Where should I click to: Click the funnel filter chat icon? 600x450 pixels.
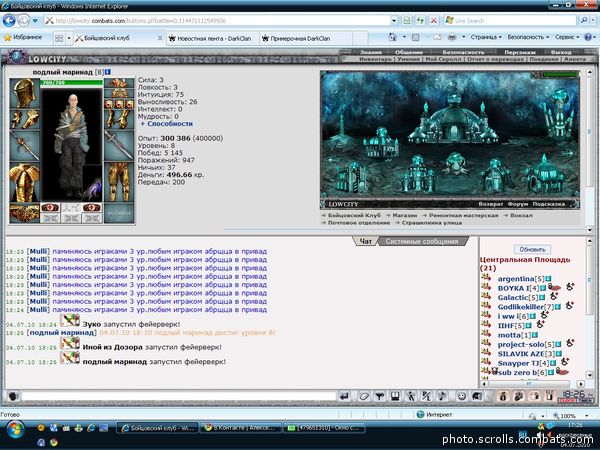coord(379,396)
